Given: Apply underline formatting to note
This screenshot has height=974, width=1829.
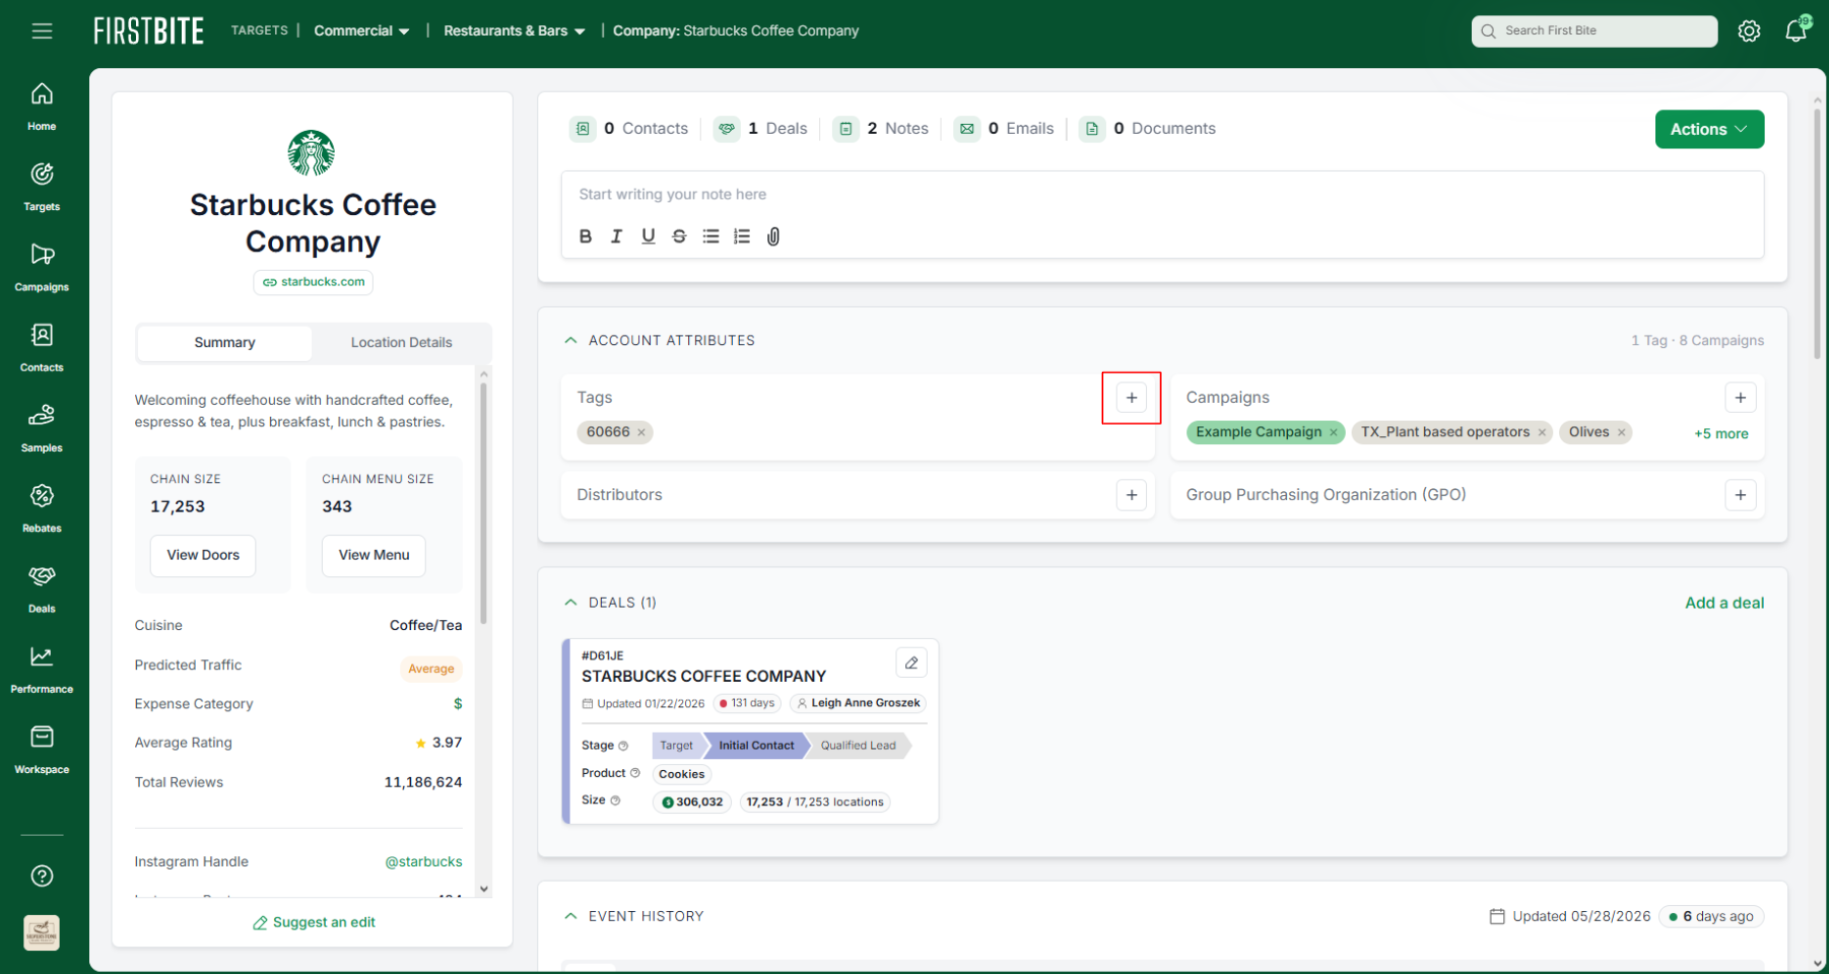Looking at the screenshot, I should click(648, 236).
